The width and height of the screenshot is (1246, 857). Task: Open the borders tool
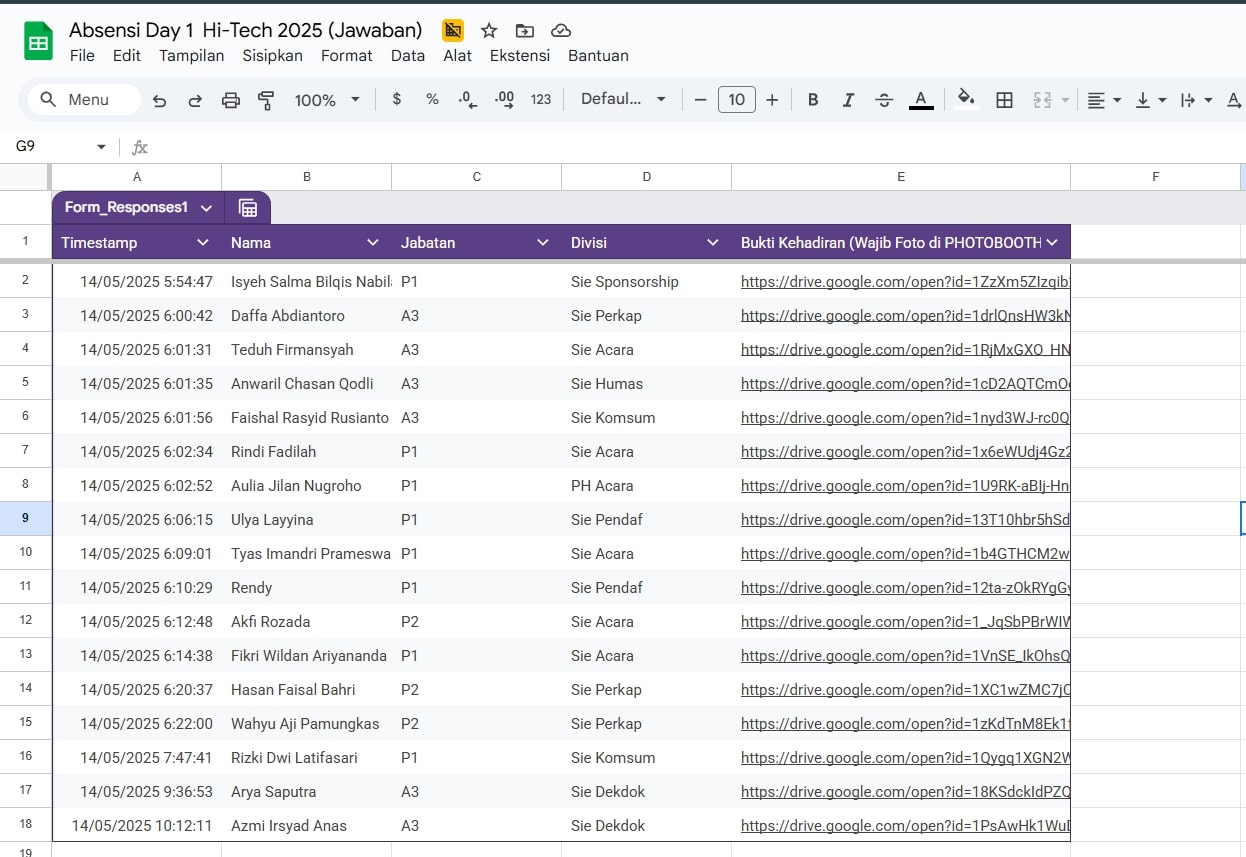(1005, 99)
